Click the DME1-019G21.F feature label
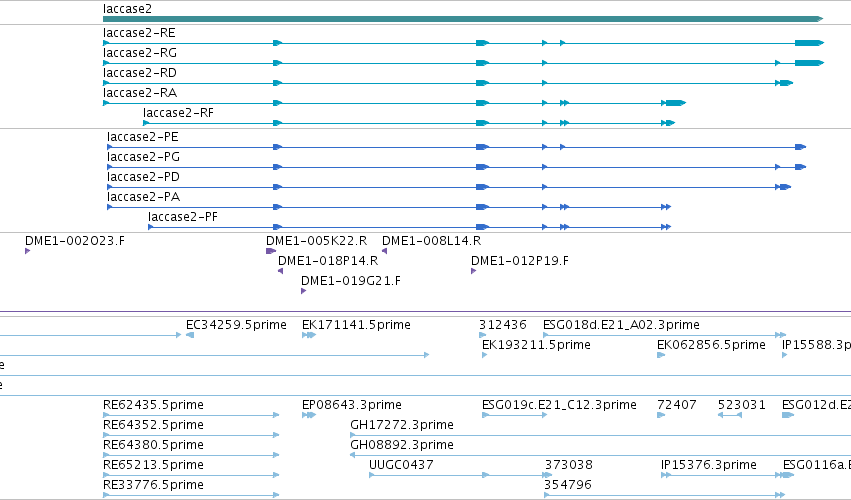This screenshot has width=851, height=500. click(351, 281)
